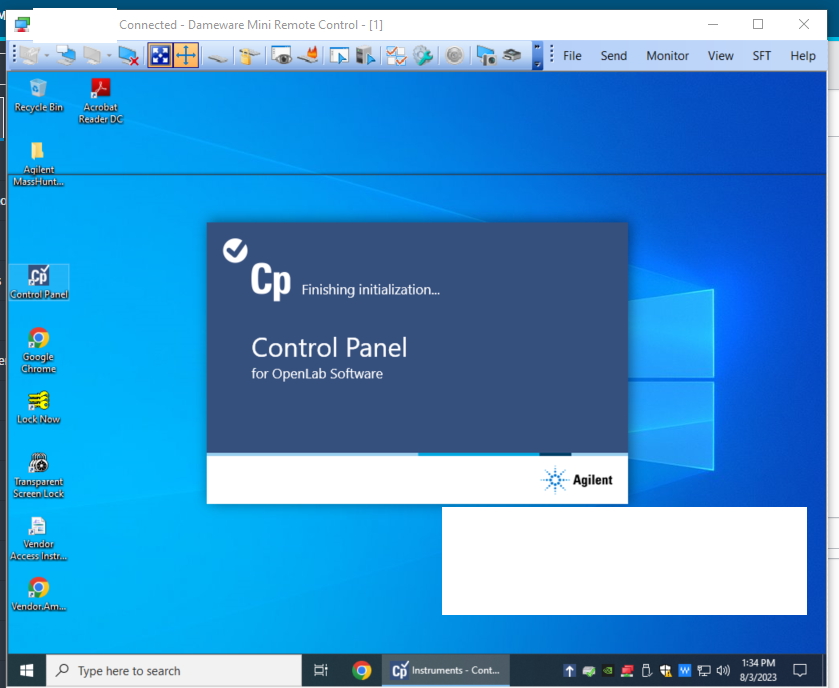Click the checklist settings toolbar icon

396,56
